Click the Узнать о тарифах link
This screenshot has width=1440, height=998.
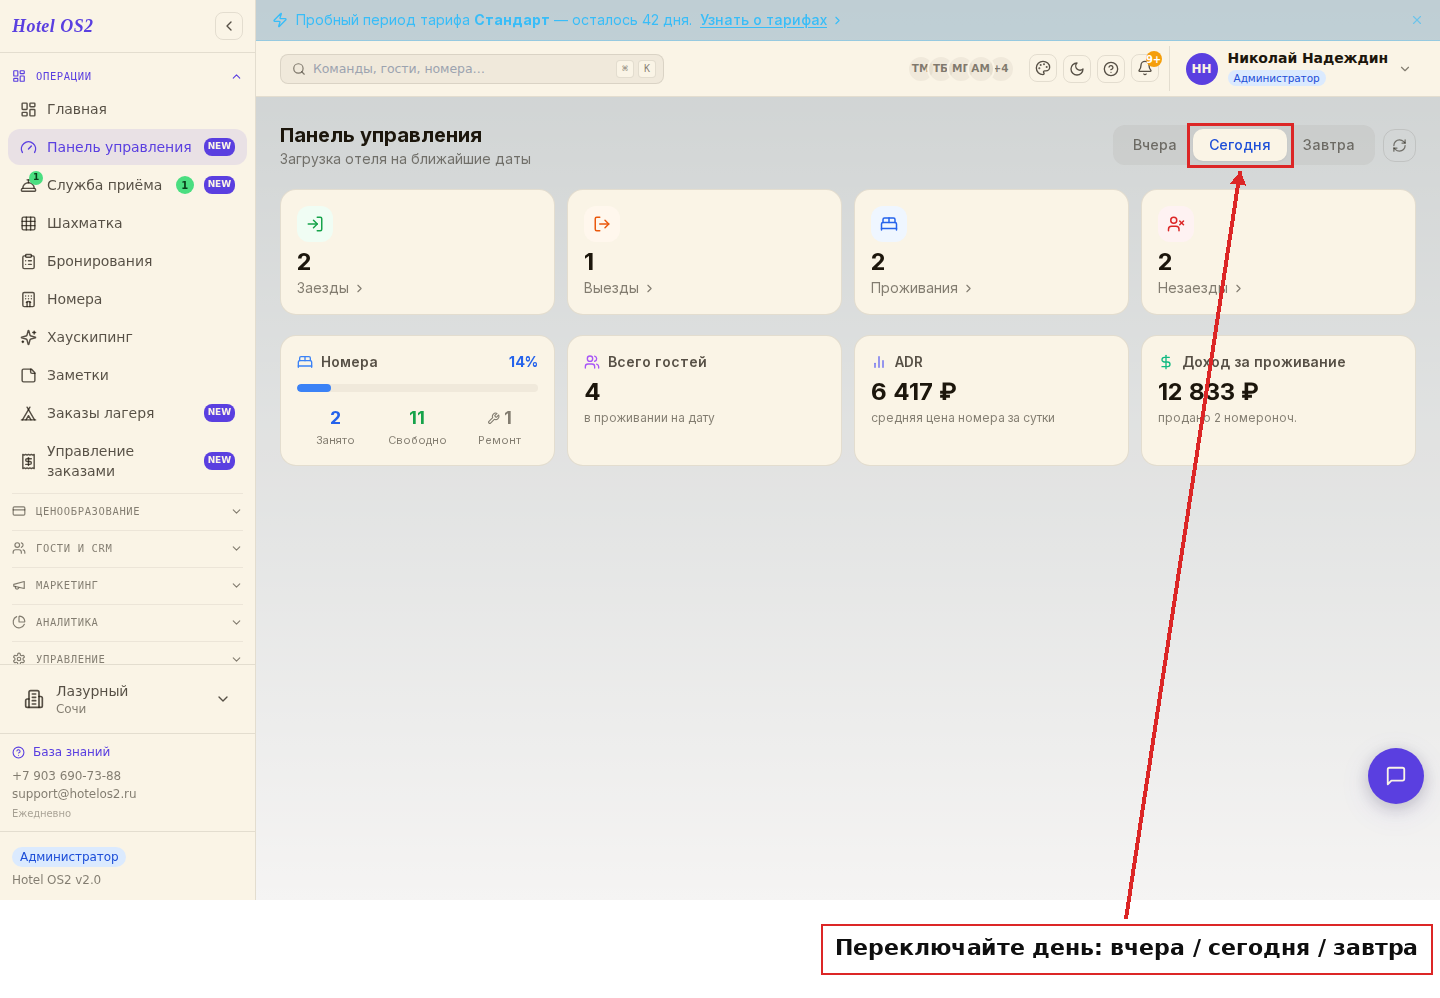point(764,20)
